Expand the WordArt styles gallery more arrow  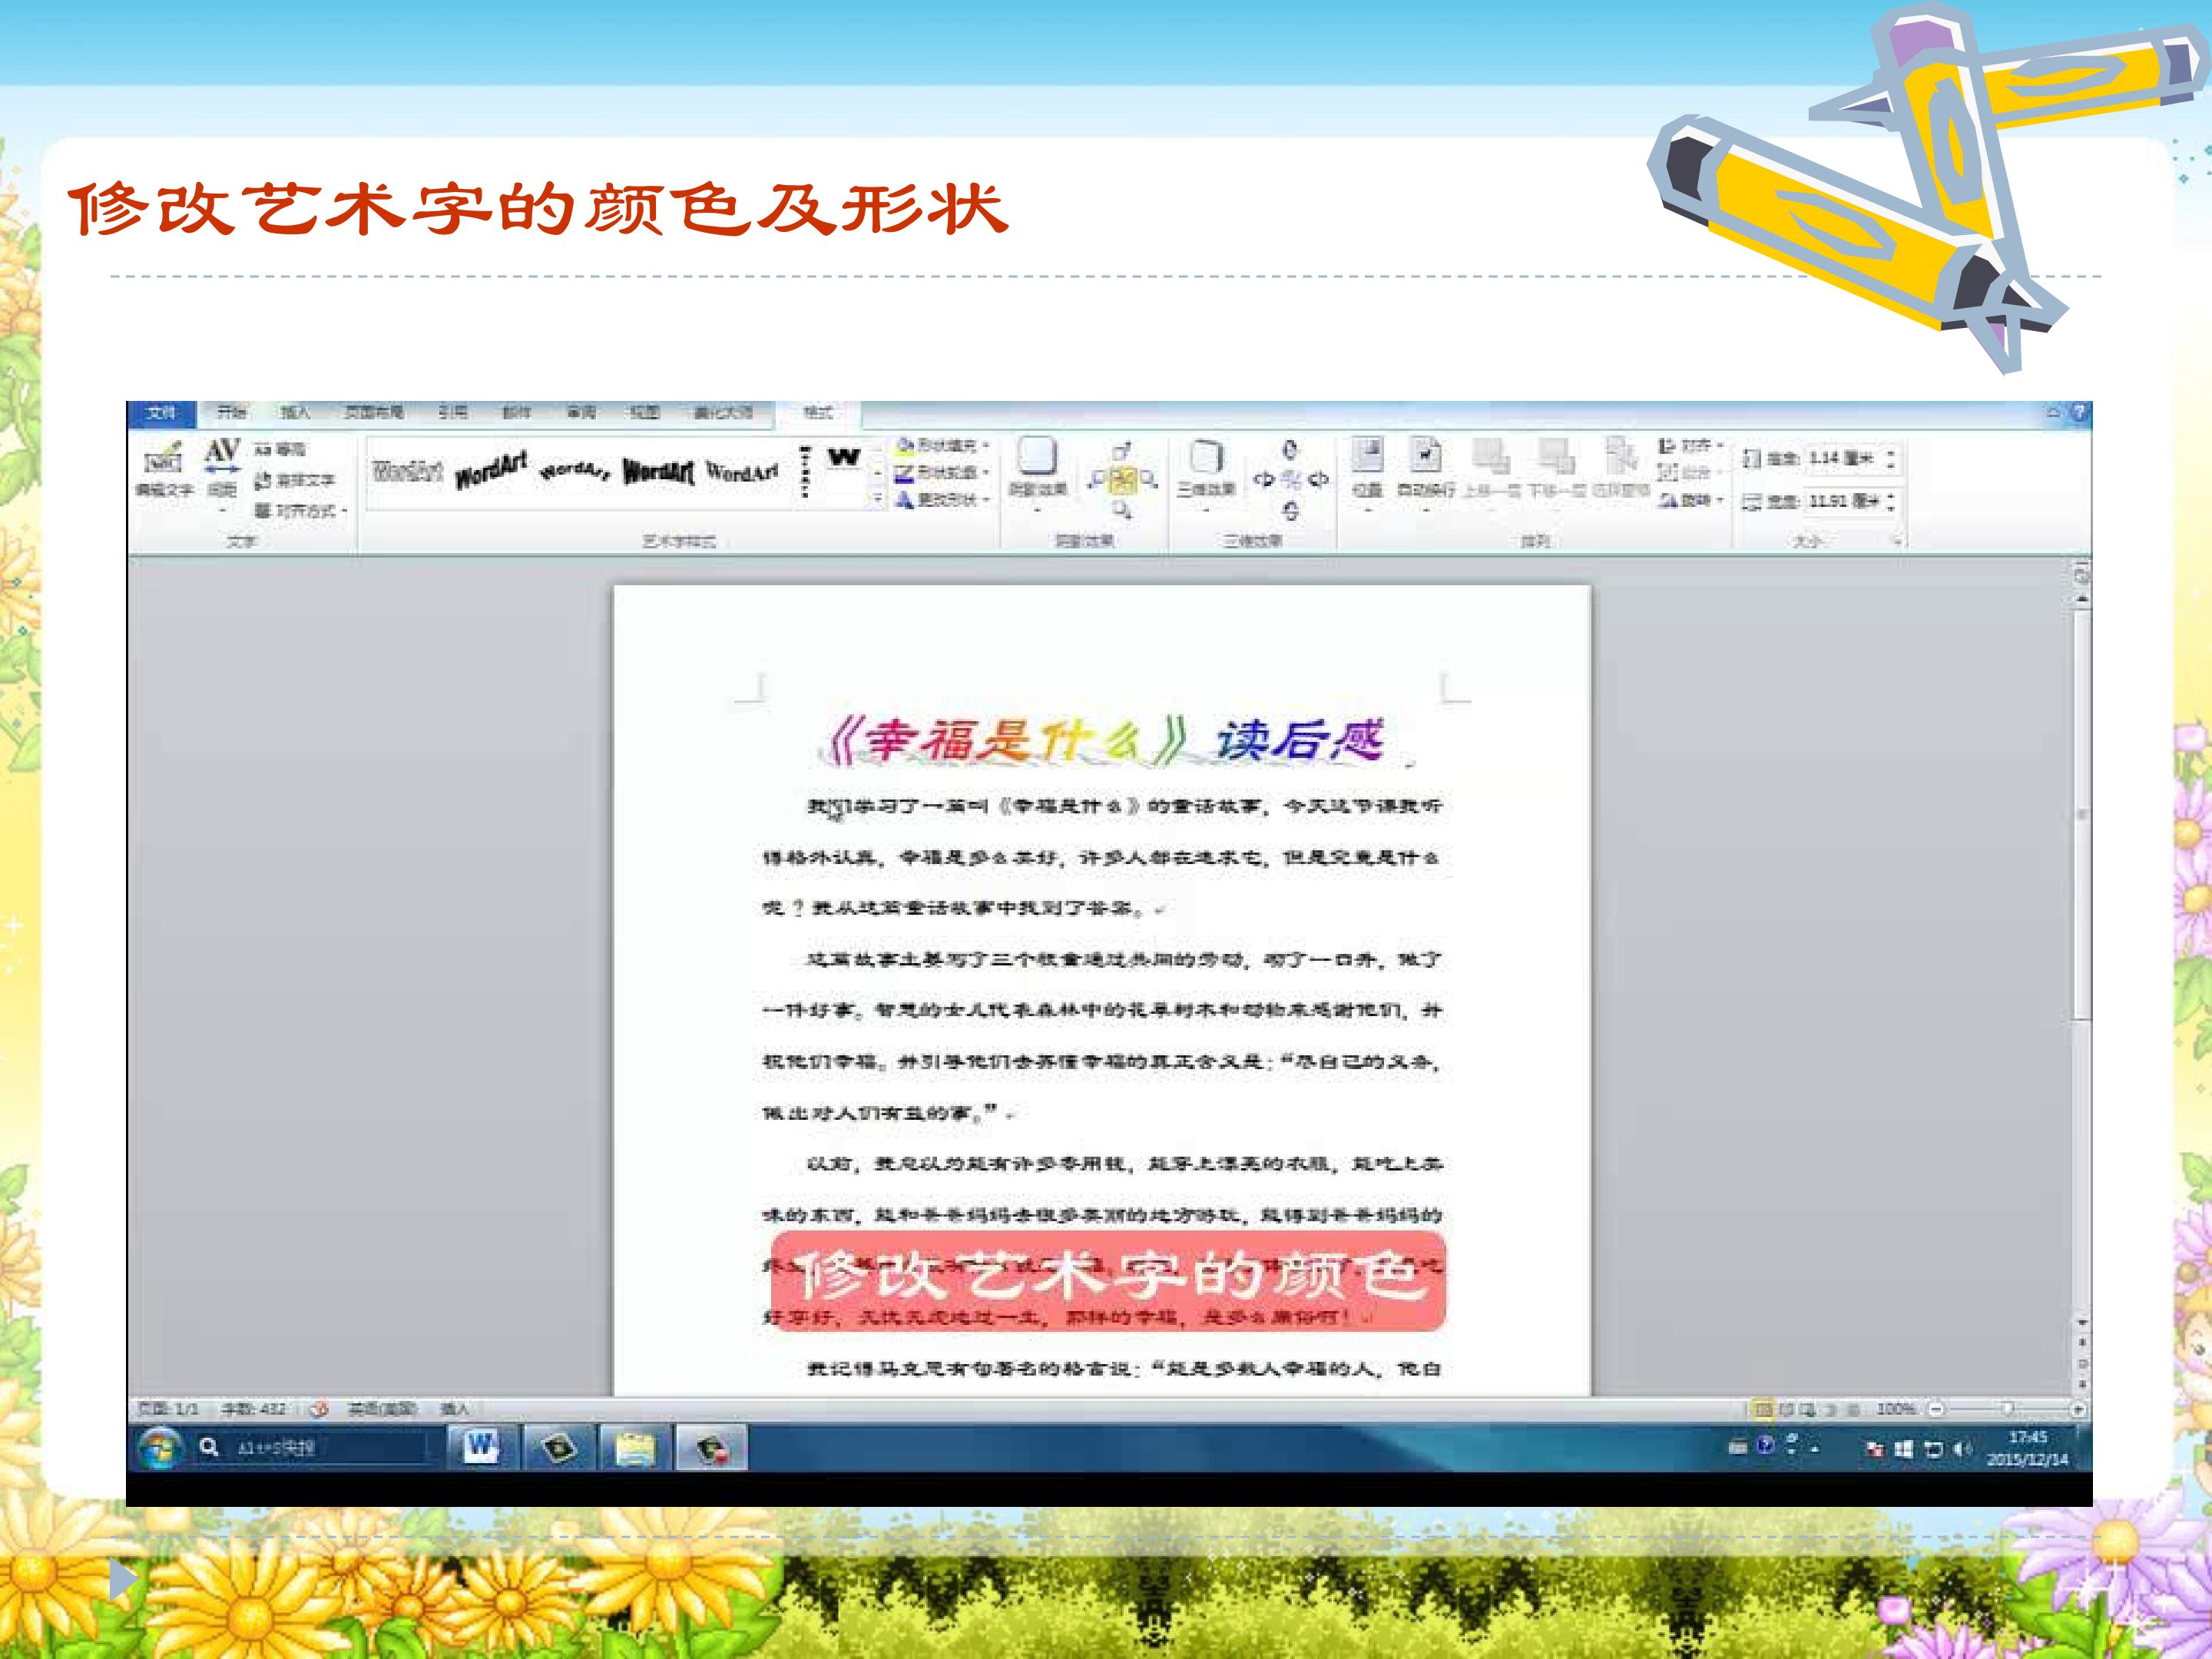click(877, 497)
